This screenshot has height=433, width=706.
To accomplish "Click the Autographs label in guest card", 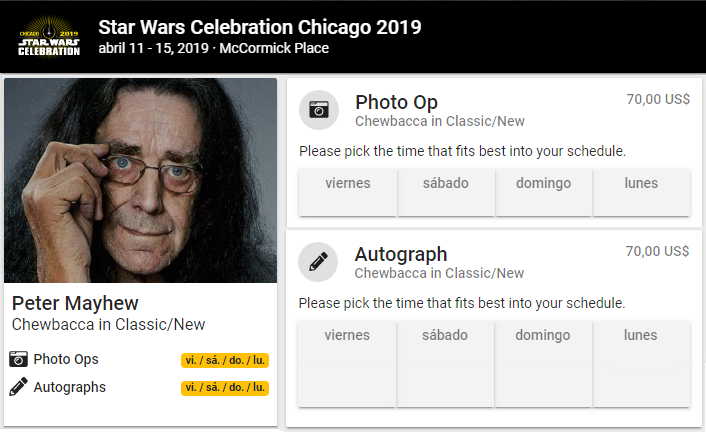I will (69, 387).
